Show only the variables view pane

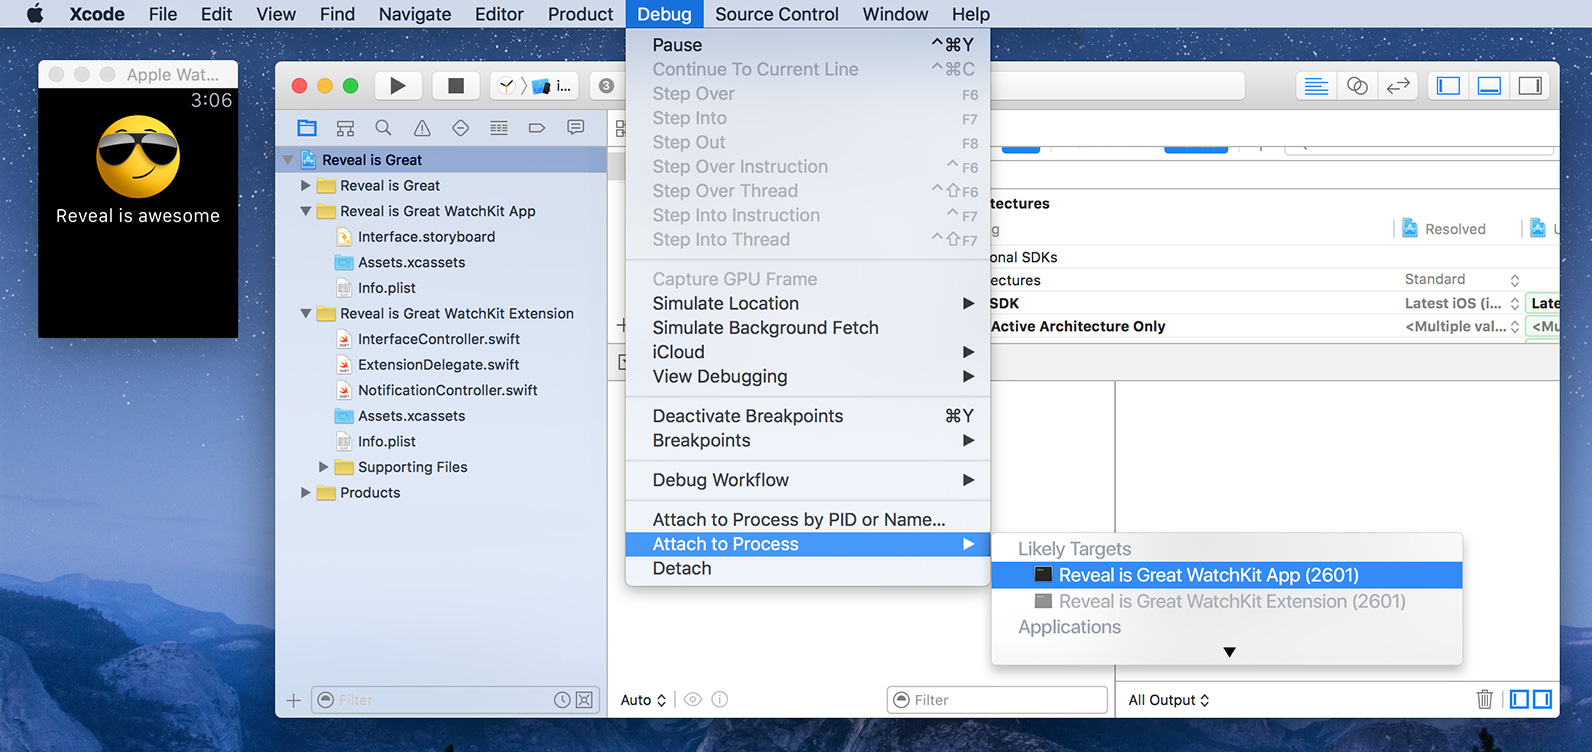1520,700
